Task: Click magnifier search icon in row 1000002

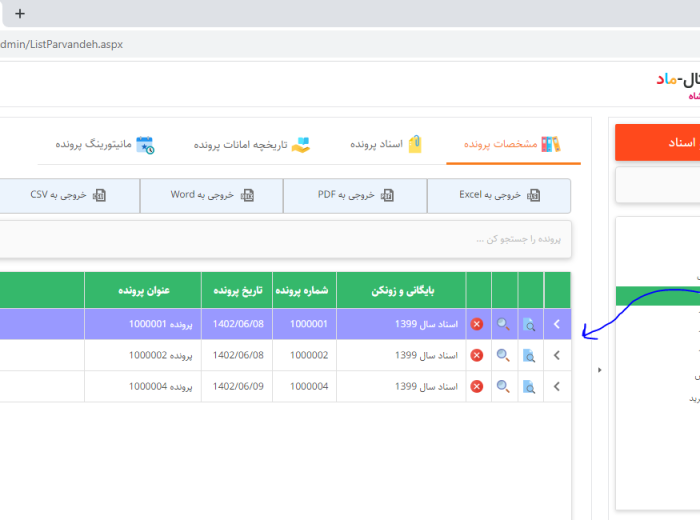Action: click(x=503, y=355)
